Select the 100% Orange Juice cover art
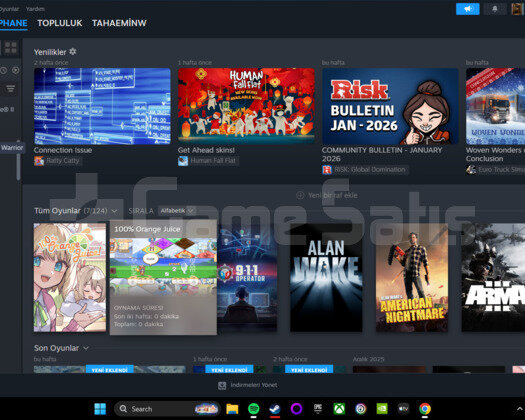The image size is (525, 420). click(x=70, y=278)
